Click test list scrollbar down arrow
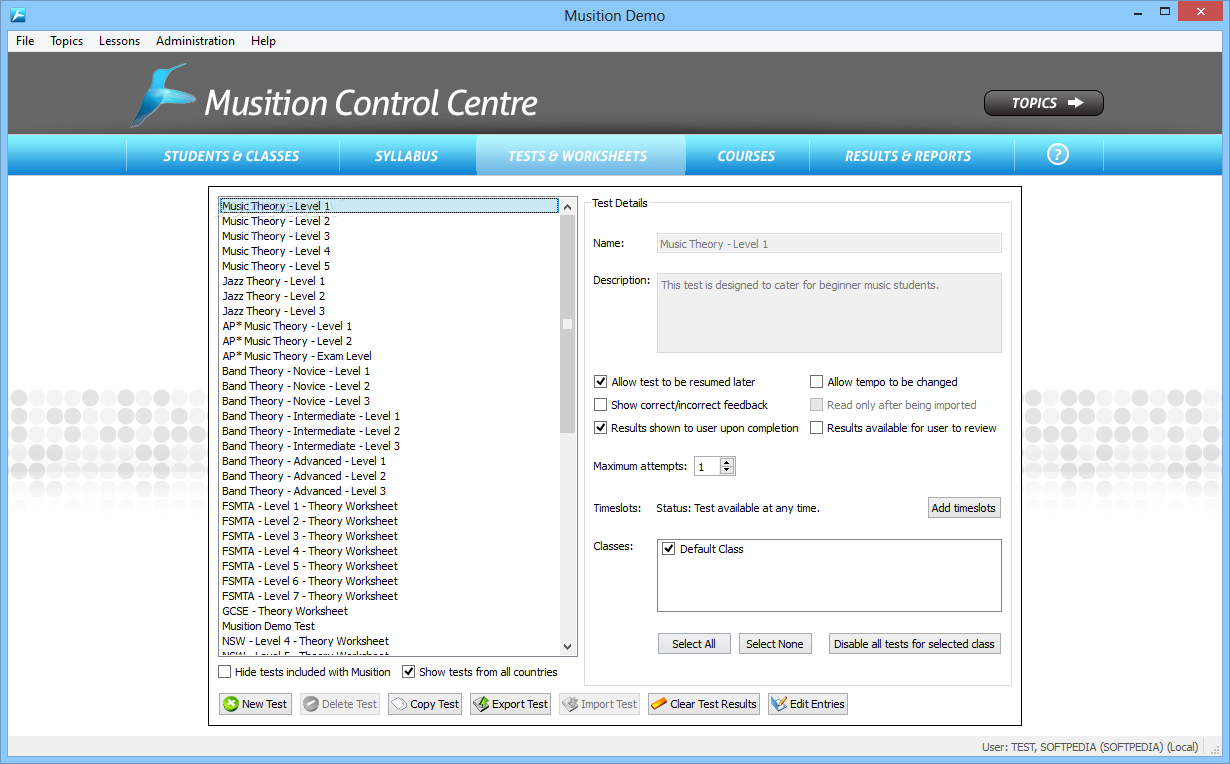1230x764 pixels. click(568, 647)
